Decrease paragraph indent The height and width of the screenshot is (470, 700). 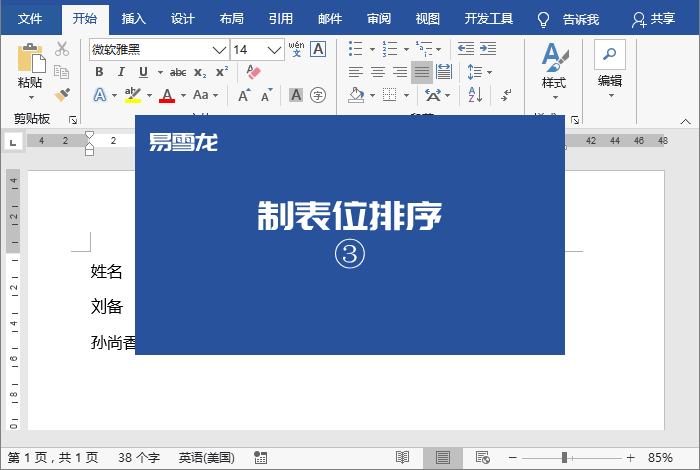coord(466,49)
